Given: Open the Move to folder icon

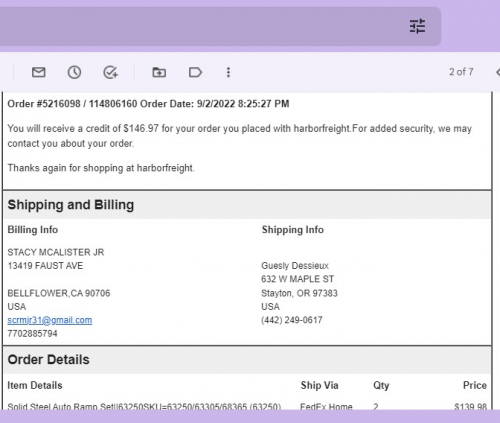Looking at the screenshot, I should pos(159,72).
